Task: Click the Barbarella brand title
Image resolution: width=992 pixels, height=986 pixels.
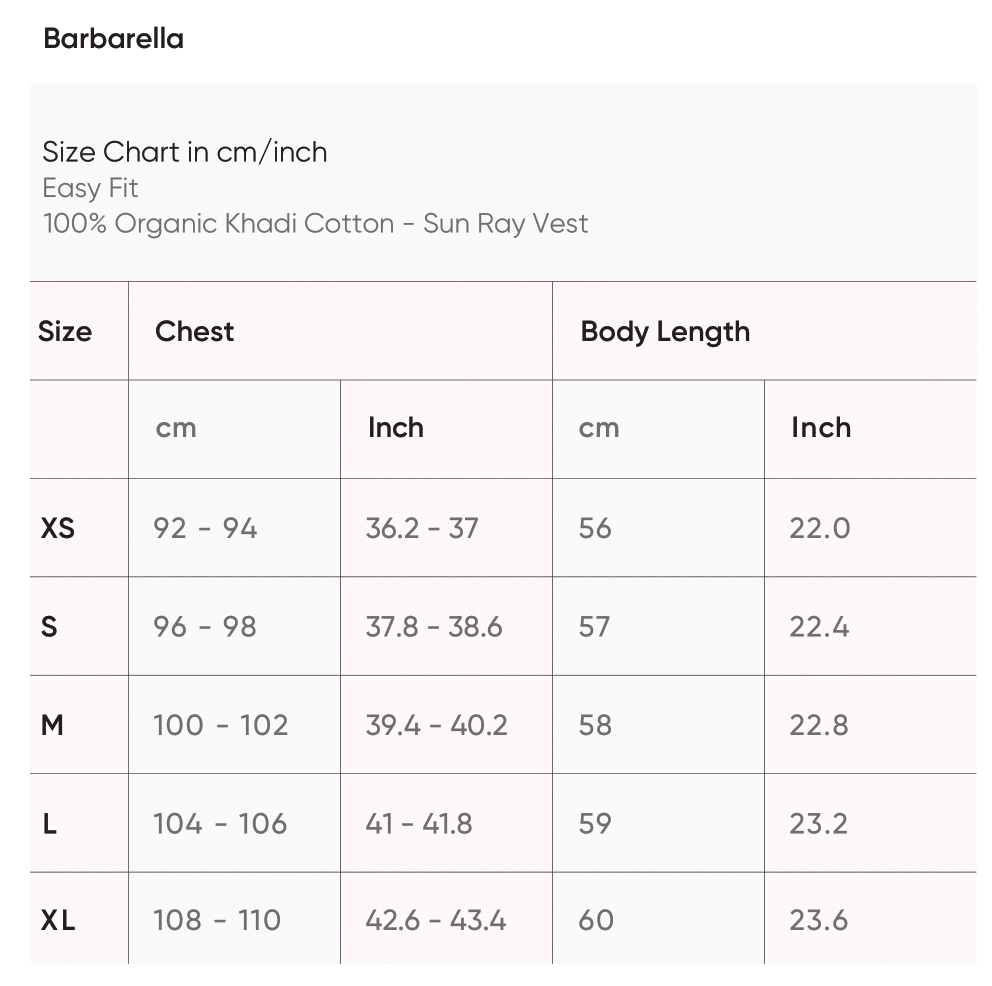Action: click(x=113, y=39)
